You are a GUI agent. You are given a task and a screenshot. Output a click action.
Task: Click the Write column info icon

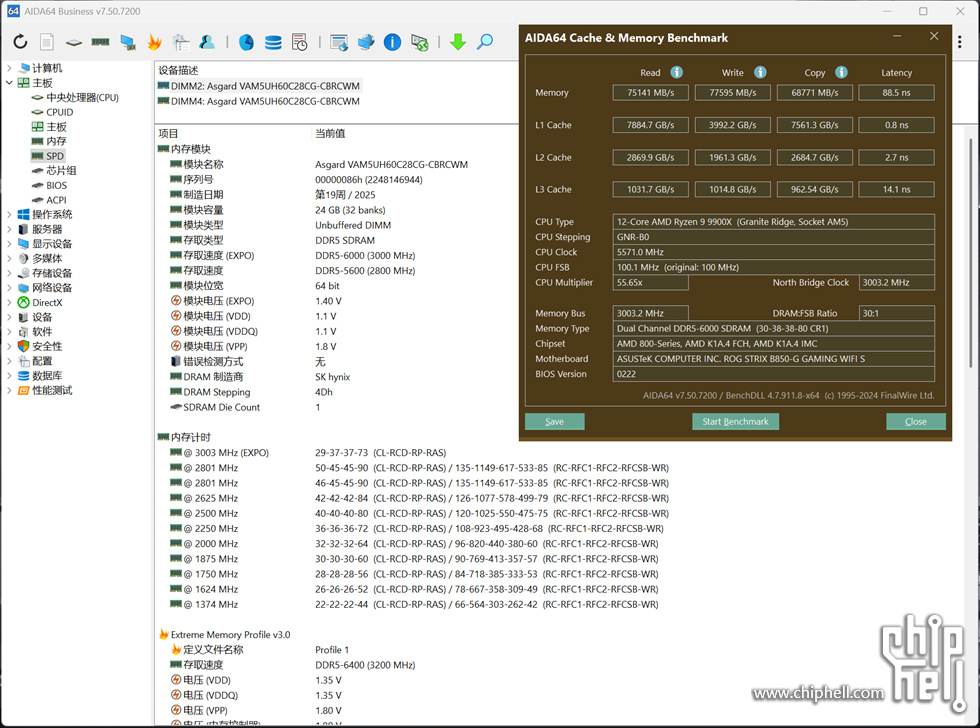760,72
